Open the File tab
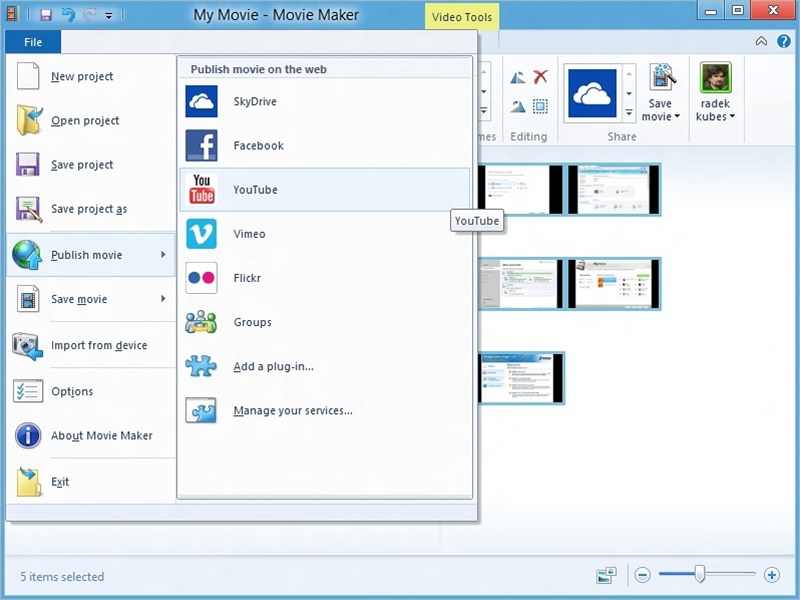Viewport: 800px width, 600px height. point(33,42)
